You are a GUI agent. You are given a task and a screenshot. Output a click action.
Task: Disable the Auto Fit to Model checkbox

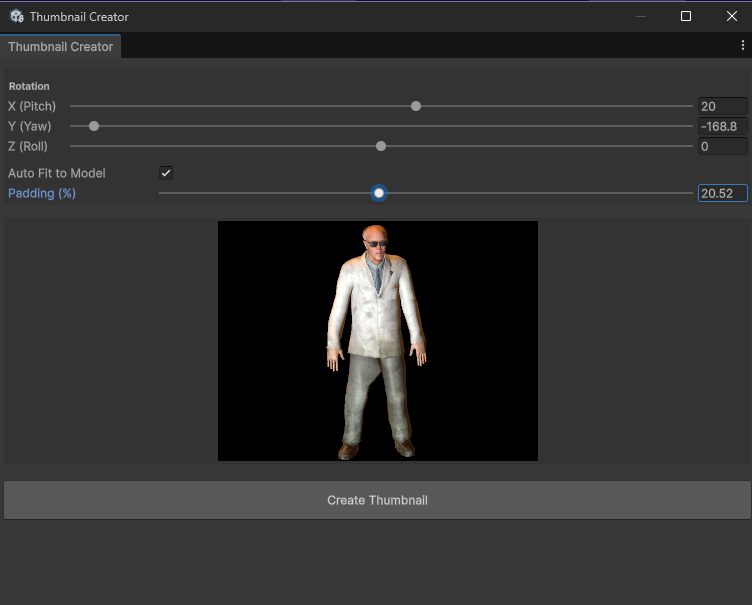point(166,173)
